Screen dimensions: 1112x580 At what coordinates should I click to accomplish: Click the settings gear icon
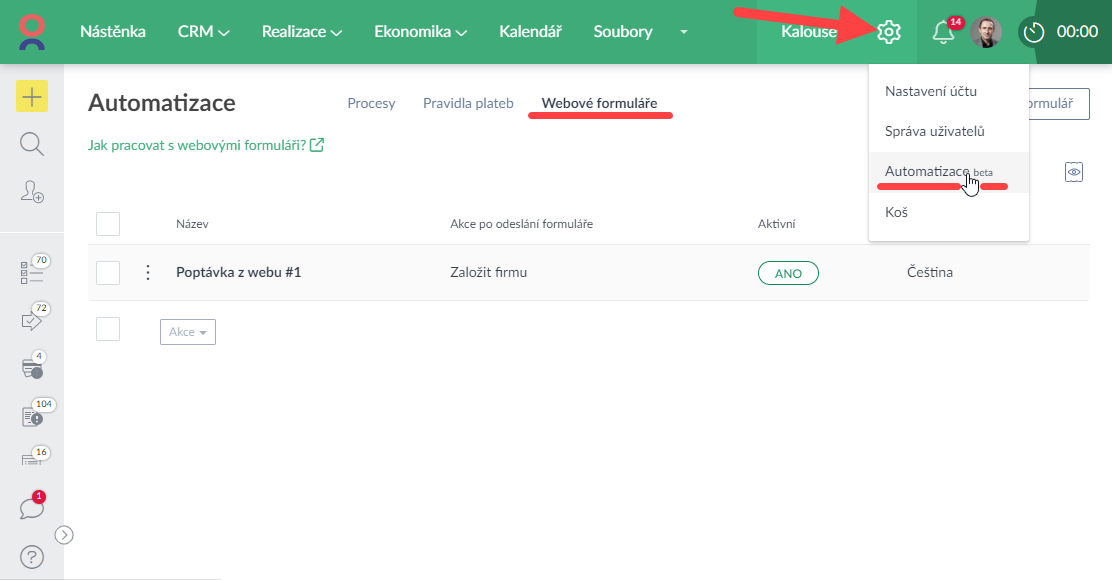888,32
